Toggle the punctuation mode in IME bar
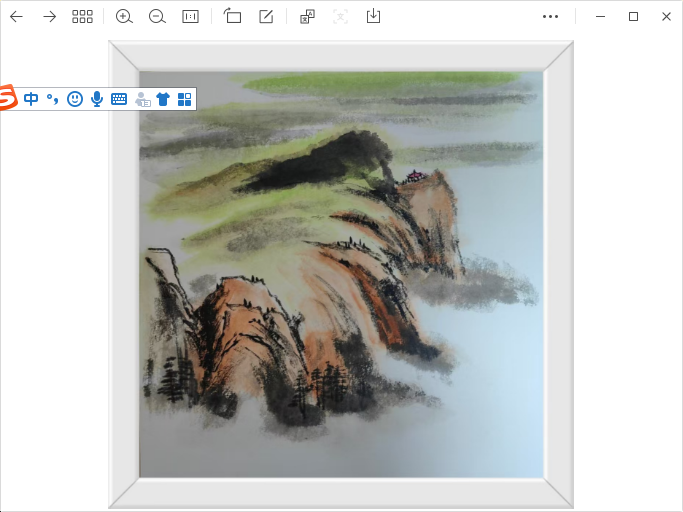 pyautogui.click(x=53, y=99)
